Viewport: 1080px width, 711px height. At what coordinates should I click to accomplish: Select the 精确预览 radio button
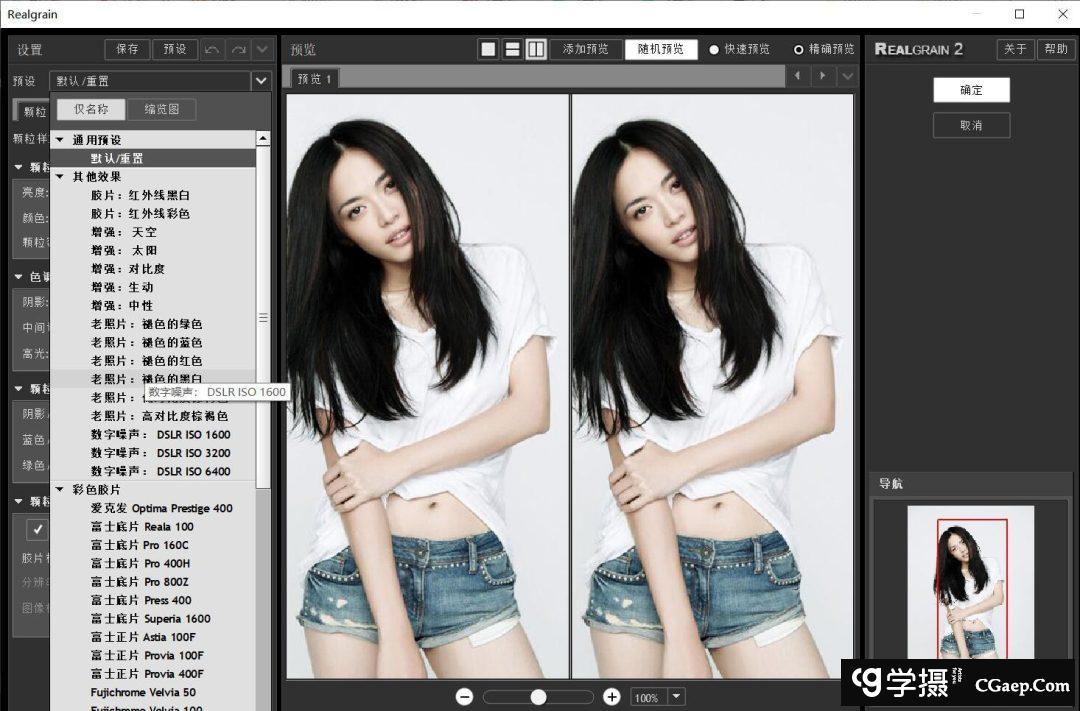click(x=798, y=49)
